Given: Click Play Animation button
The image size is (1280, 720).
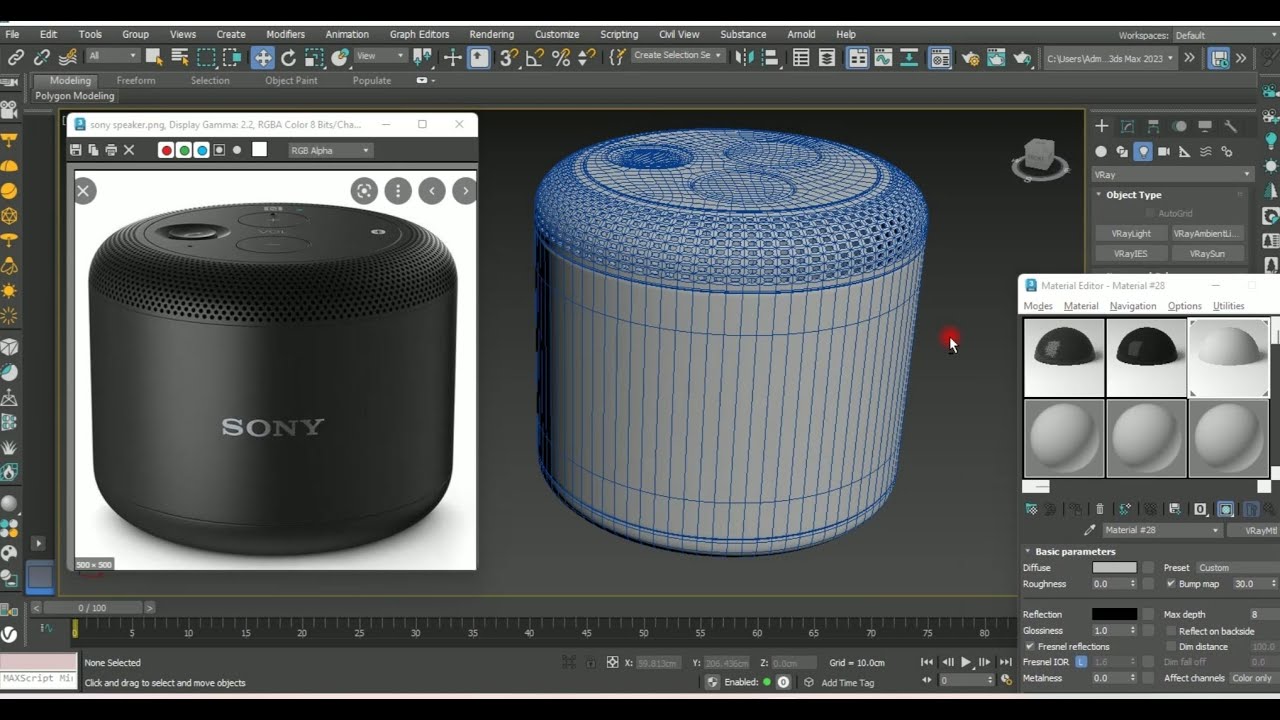Looking at the screenshot, I should [x=966, y=662].
